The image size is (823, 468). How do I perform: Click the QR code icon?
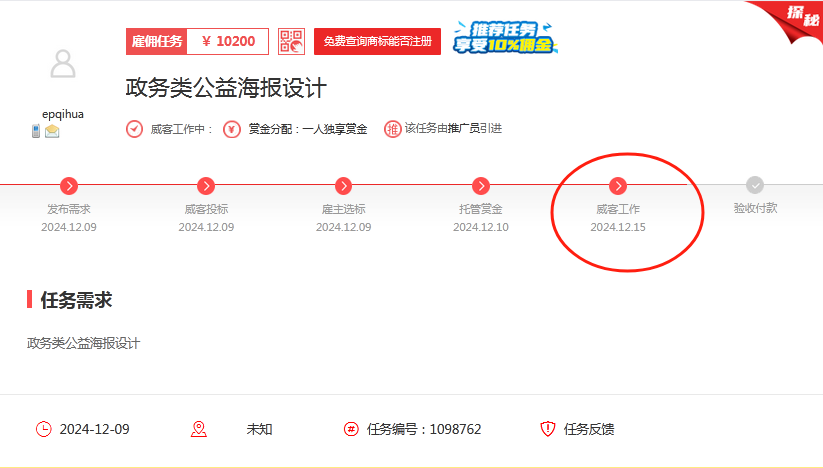coord(291,41)
